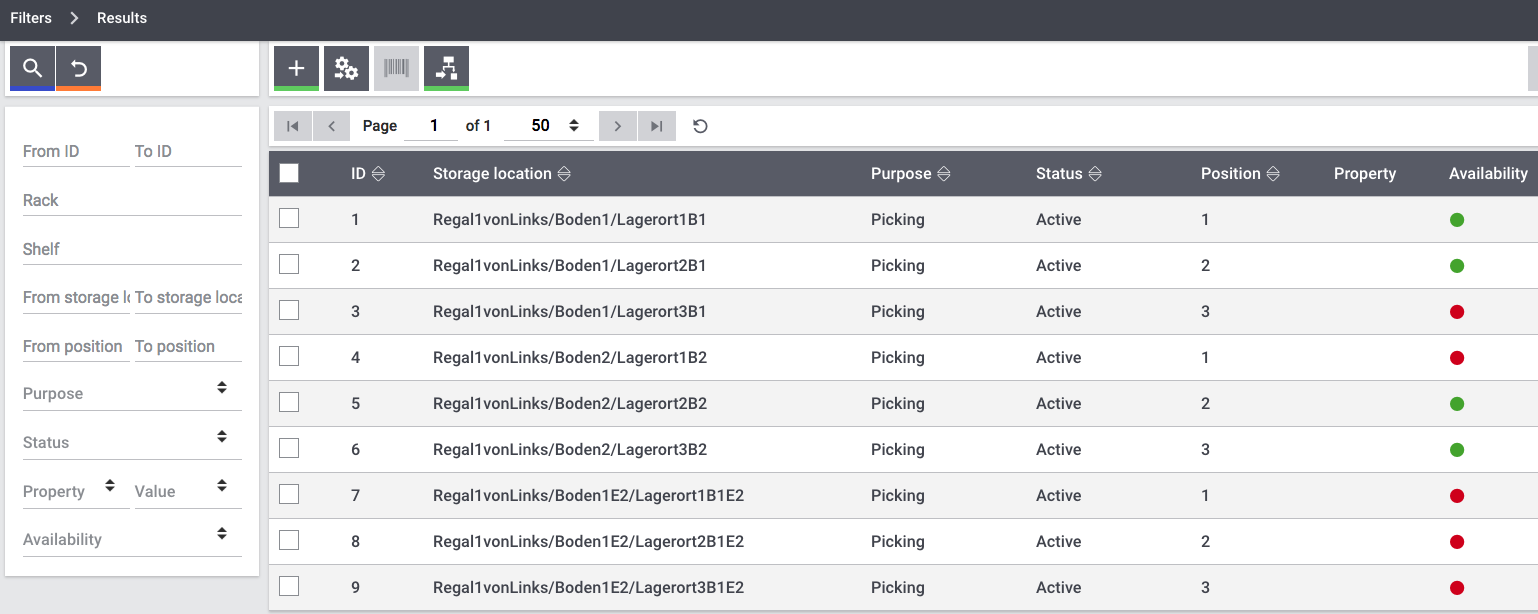Sort table by Status column
This screenshot has width=1538, height=614.
(x=1060, y=174)
